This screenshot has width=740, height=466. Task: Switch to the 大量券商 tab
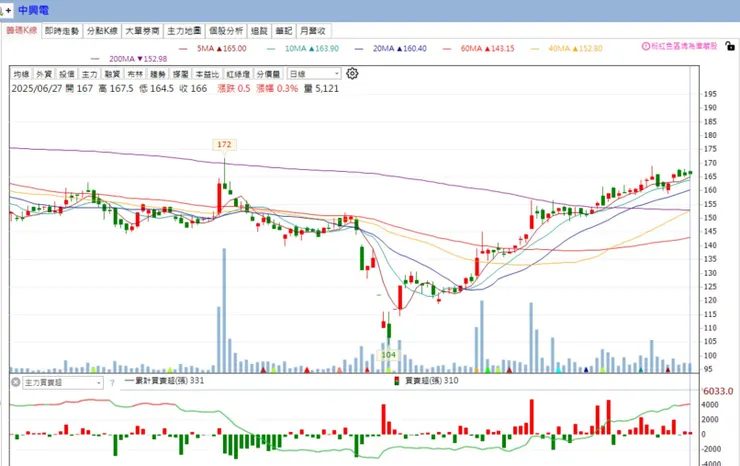(143, 31)
